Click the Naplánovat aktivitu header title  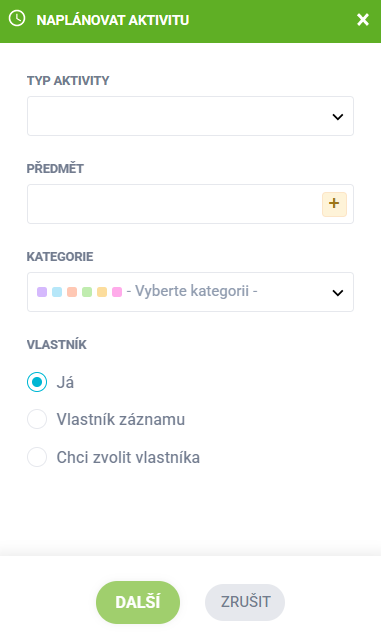point(113,20)
